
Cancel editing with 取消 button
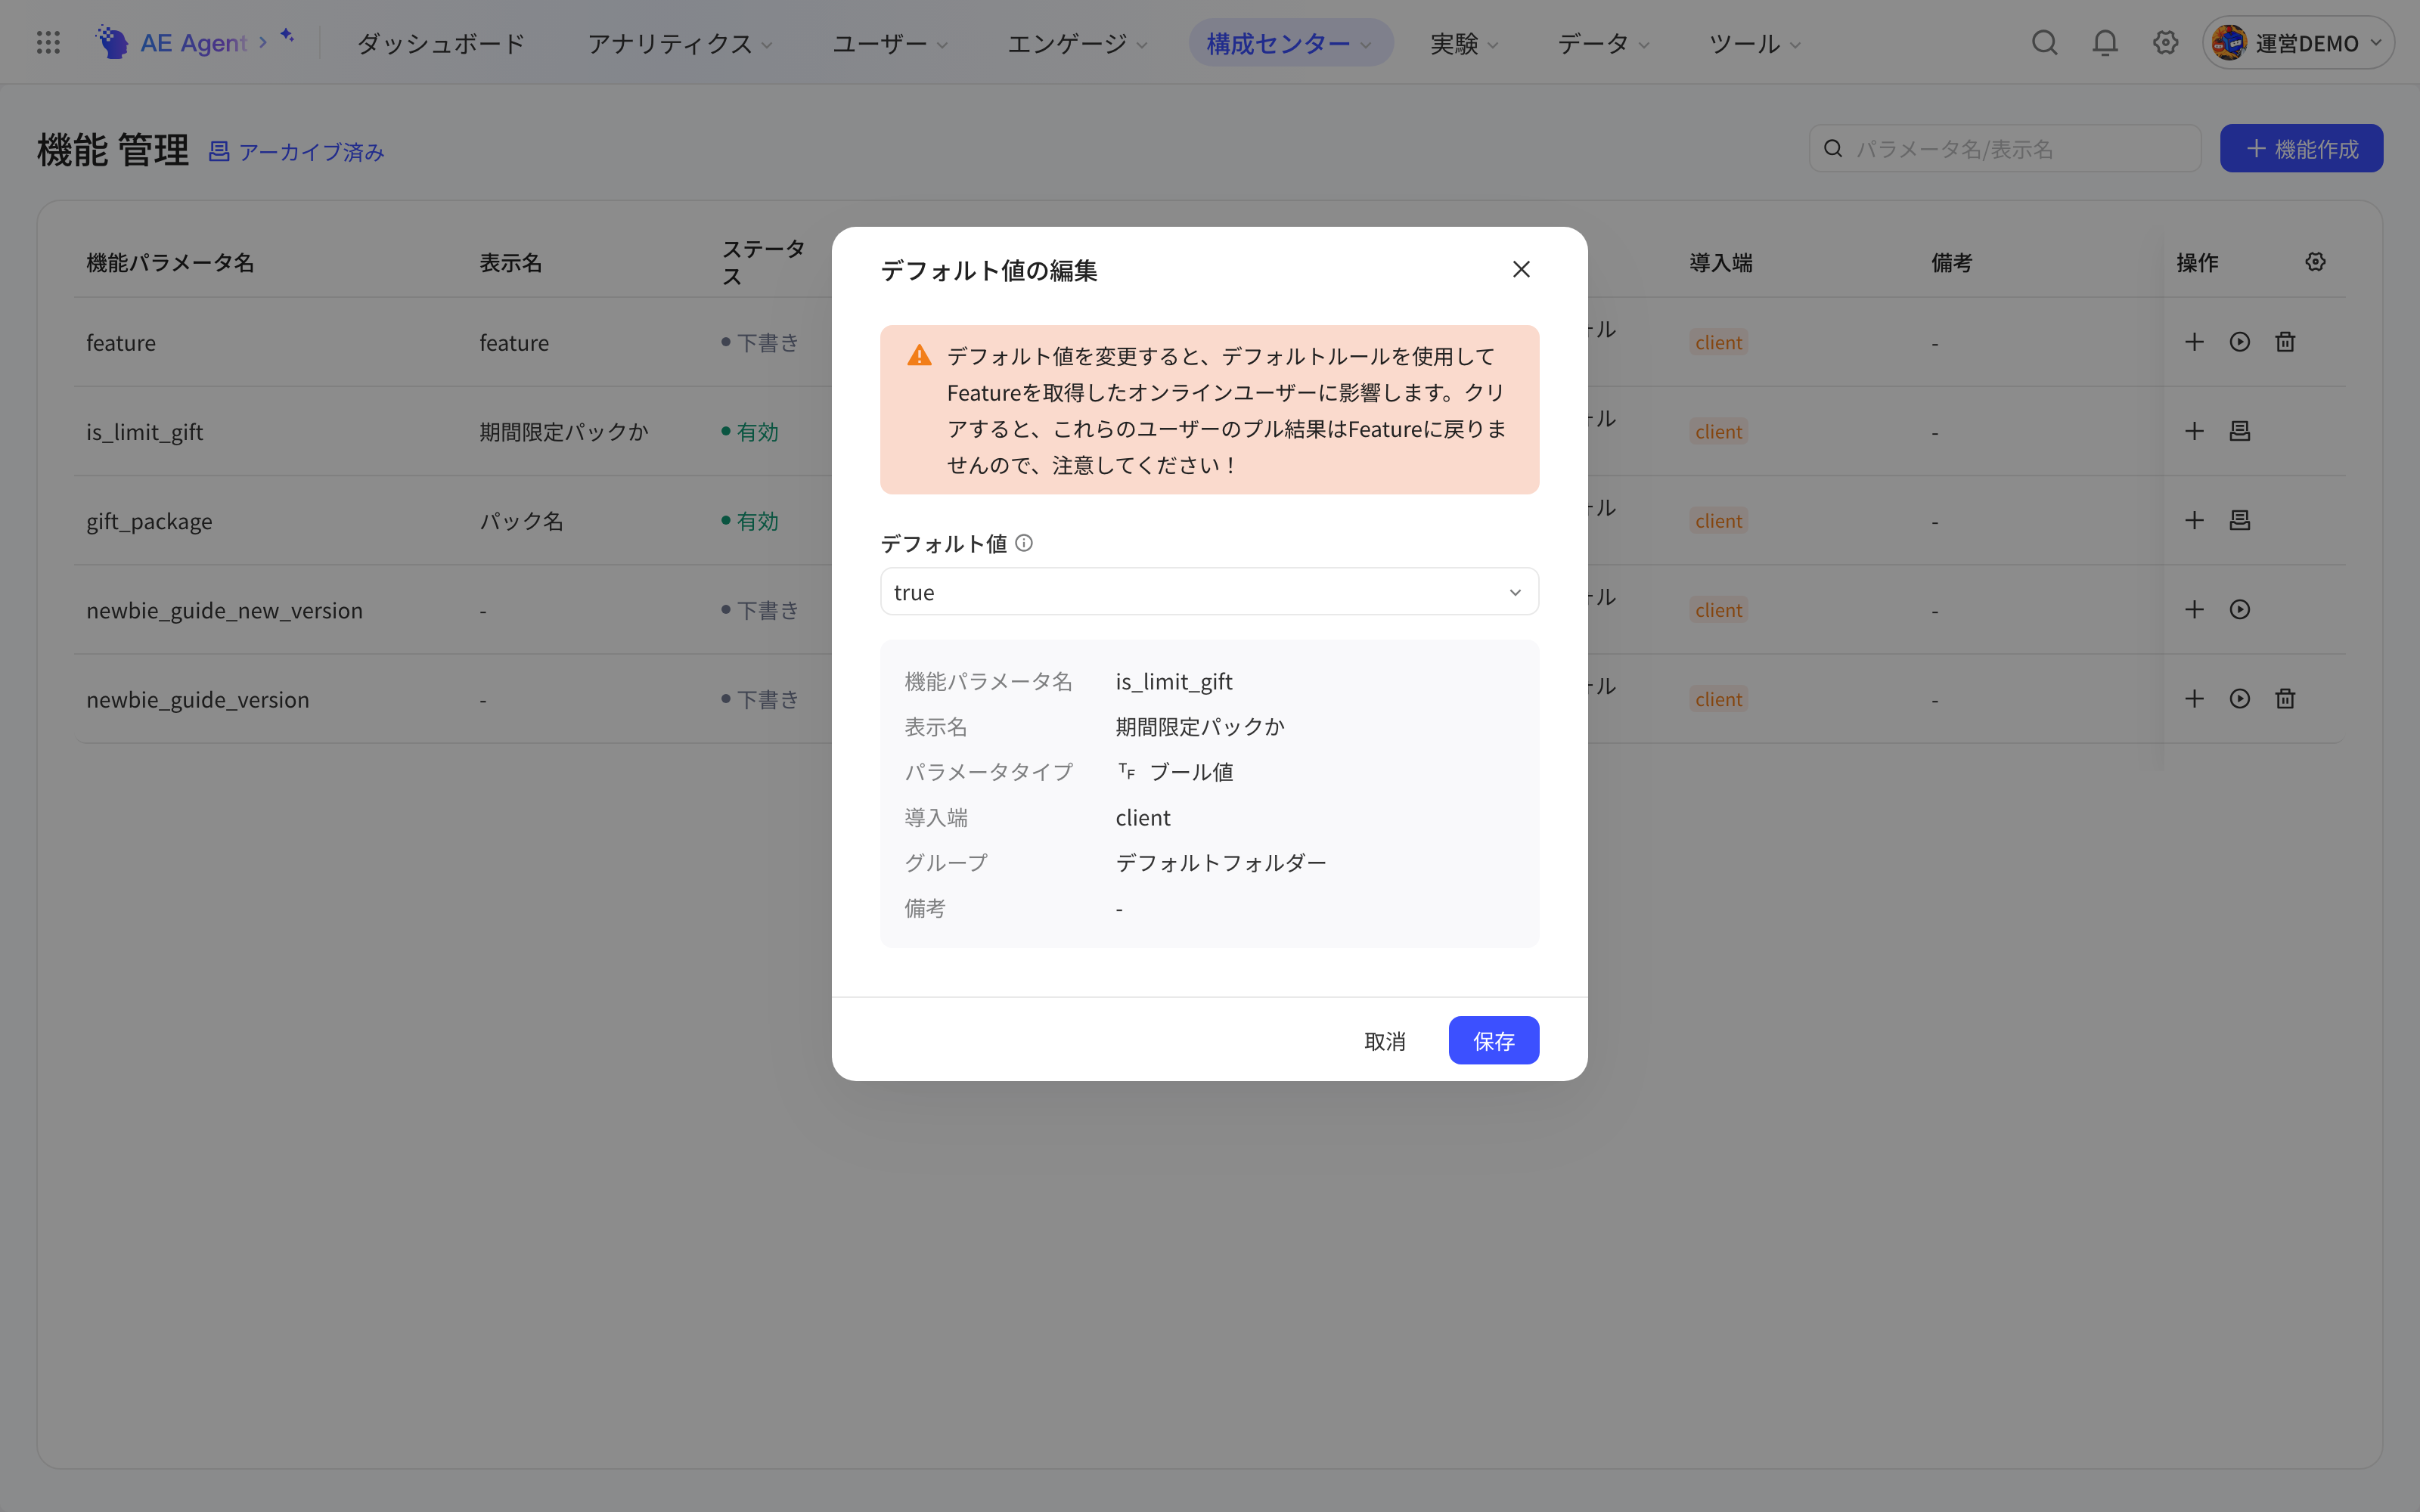[x=1385, y=1040]
